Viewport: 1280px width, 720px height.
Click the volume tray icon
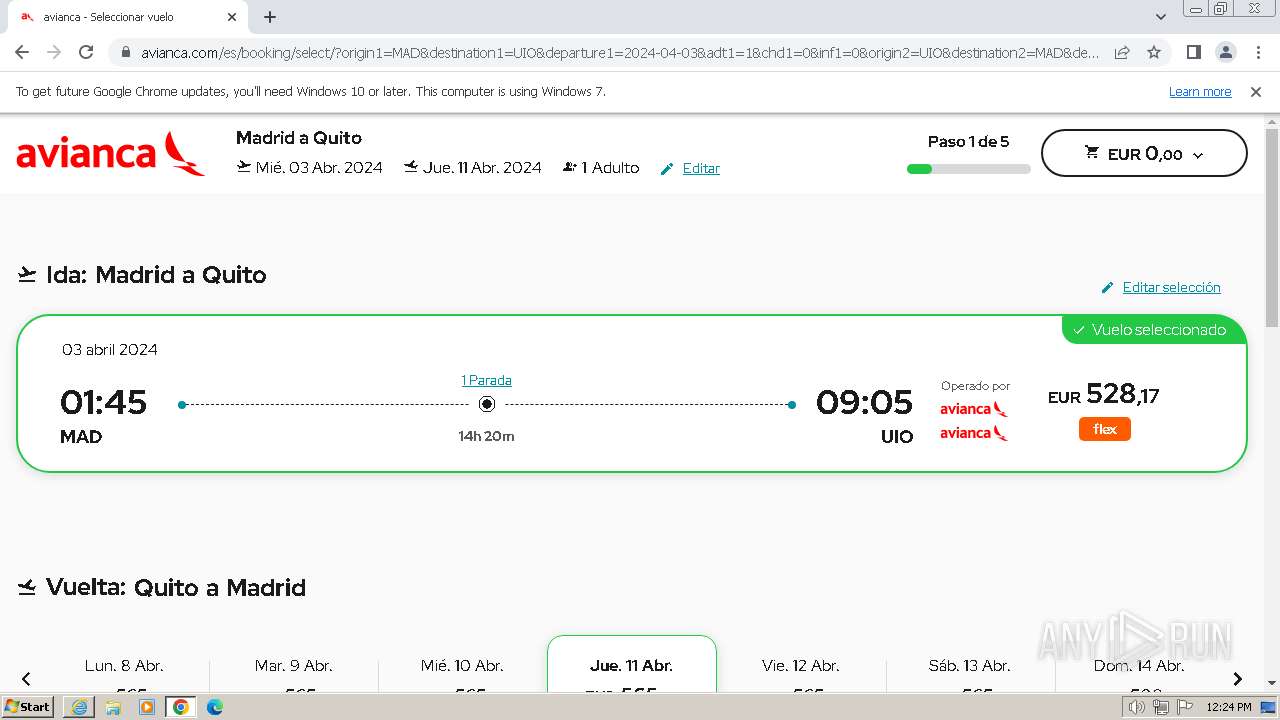click(x=1137, y=707)
